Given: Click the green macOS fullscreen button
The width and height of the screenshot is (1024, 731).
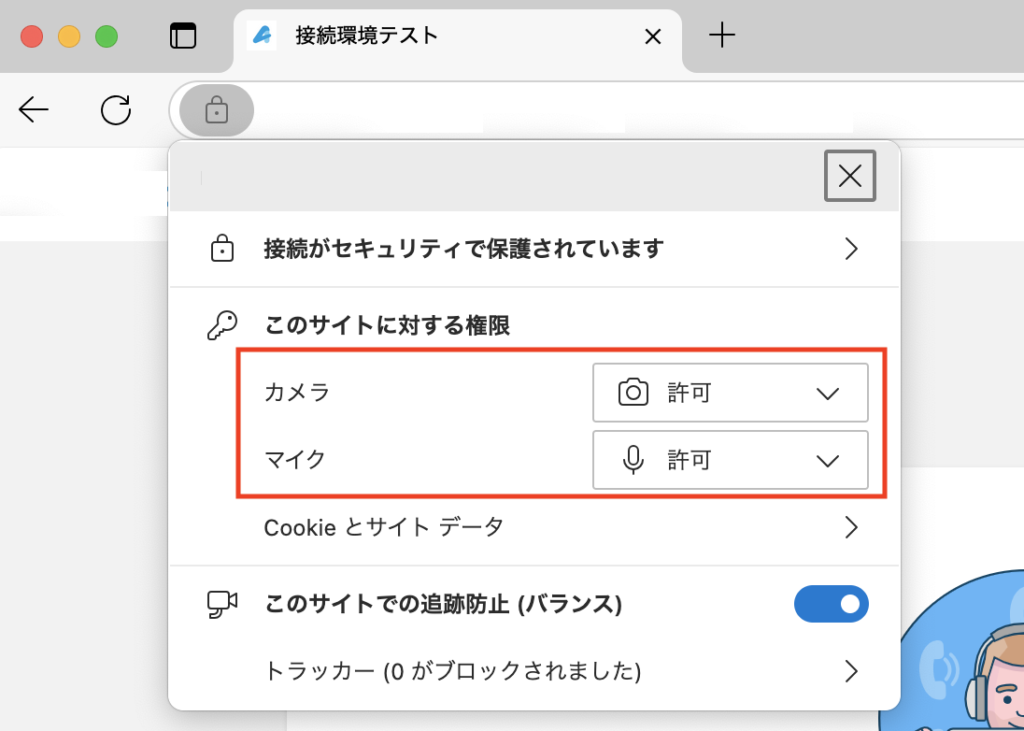Looking at the screenshot, I should 106,37.
